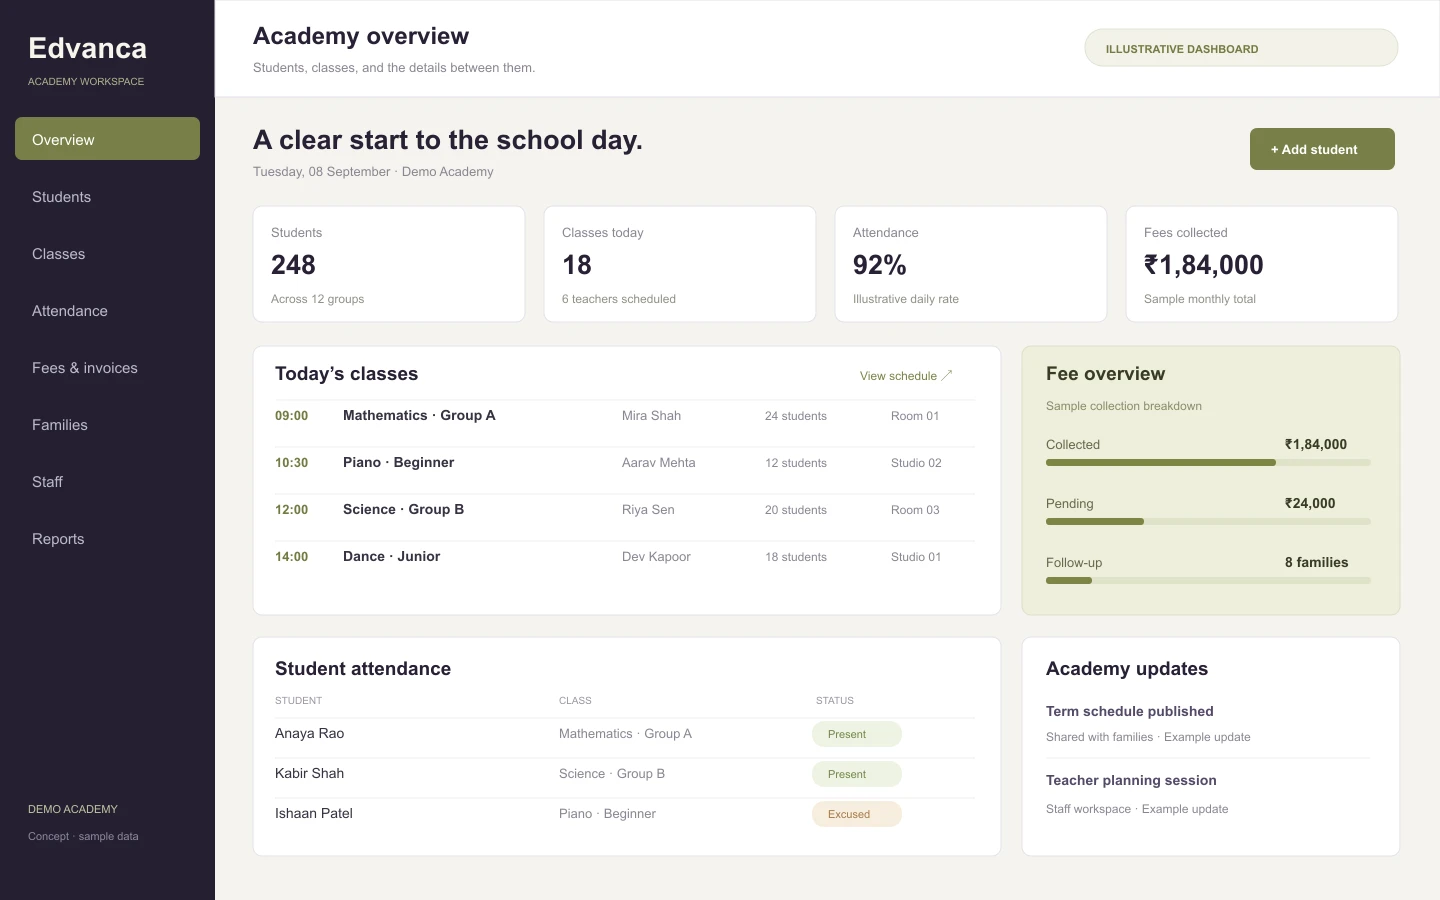This screenshot has height=900, width=1440.
Task: Click the 18 students count
Action: (x=796, y=557)
